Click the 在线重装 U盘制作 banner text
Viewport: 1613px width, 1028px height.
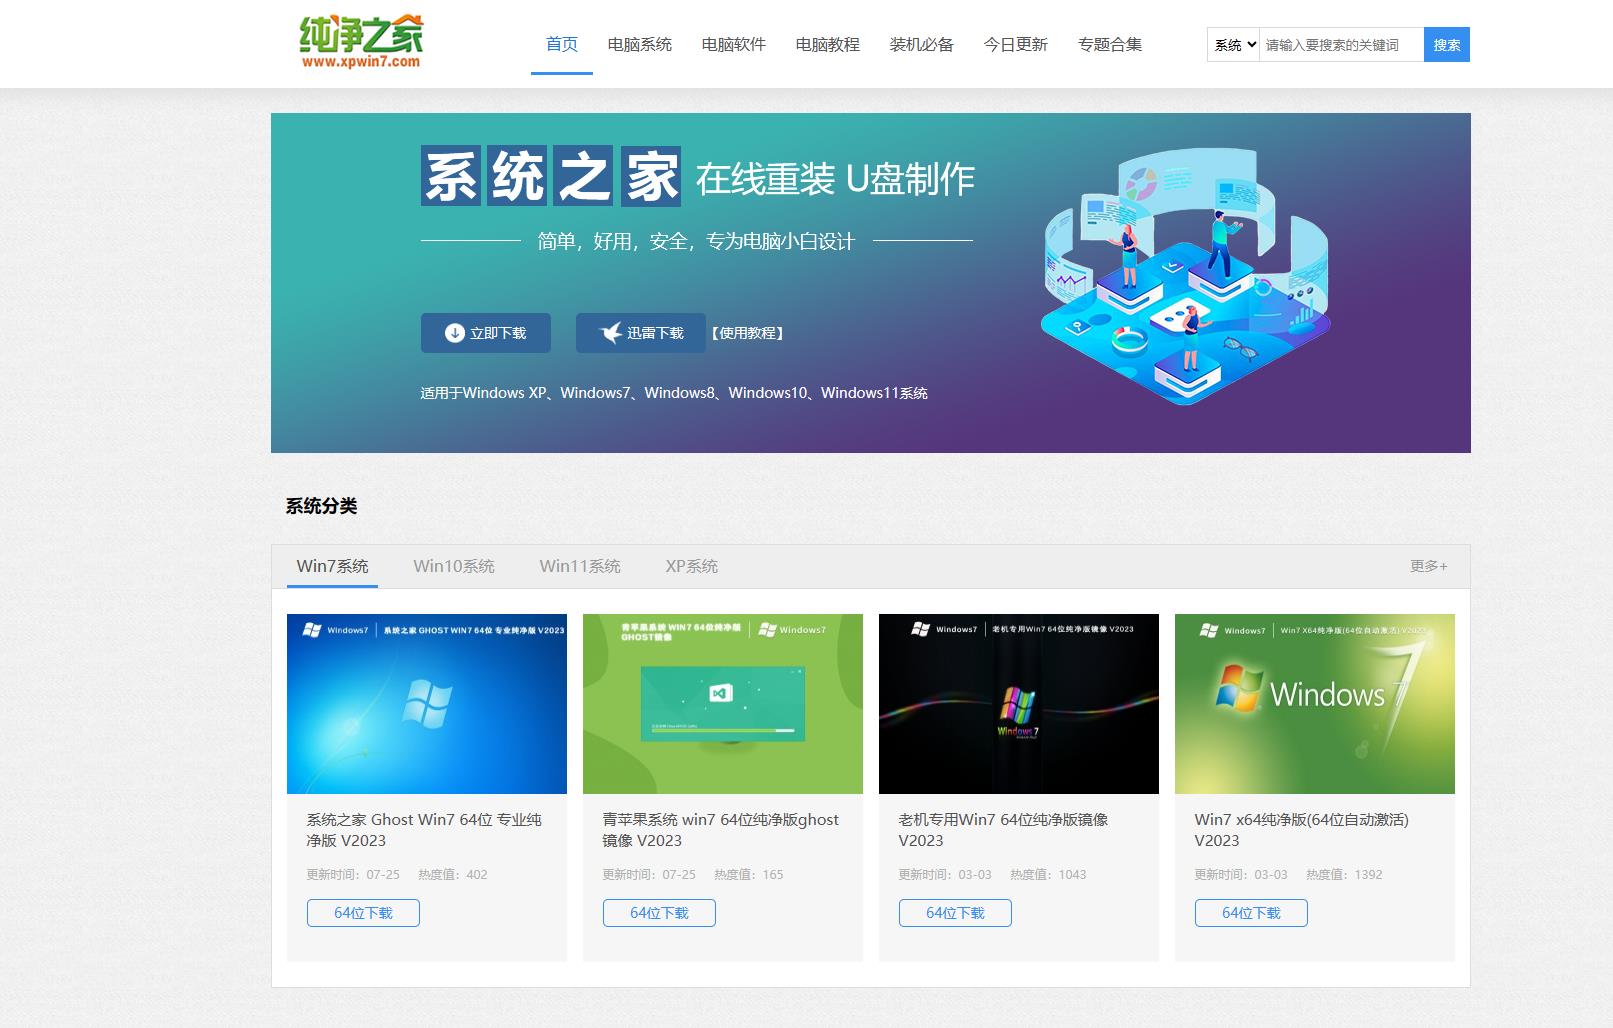click(x=835, y=179)
